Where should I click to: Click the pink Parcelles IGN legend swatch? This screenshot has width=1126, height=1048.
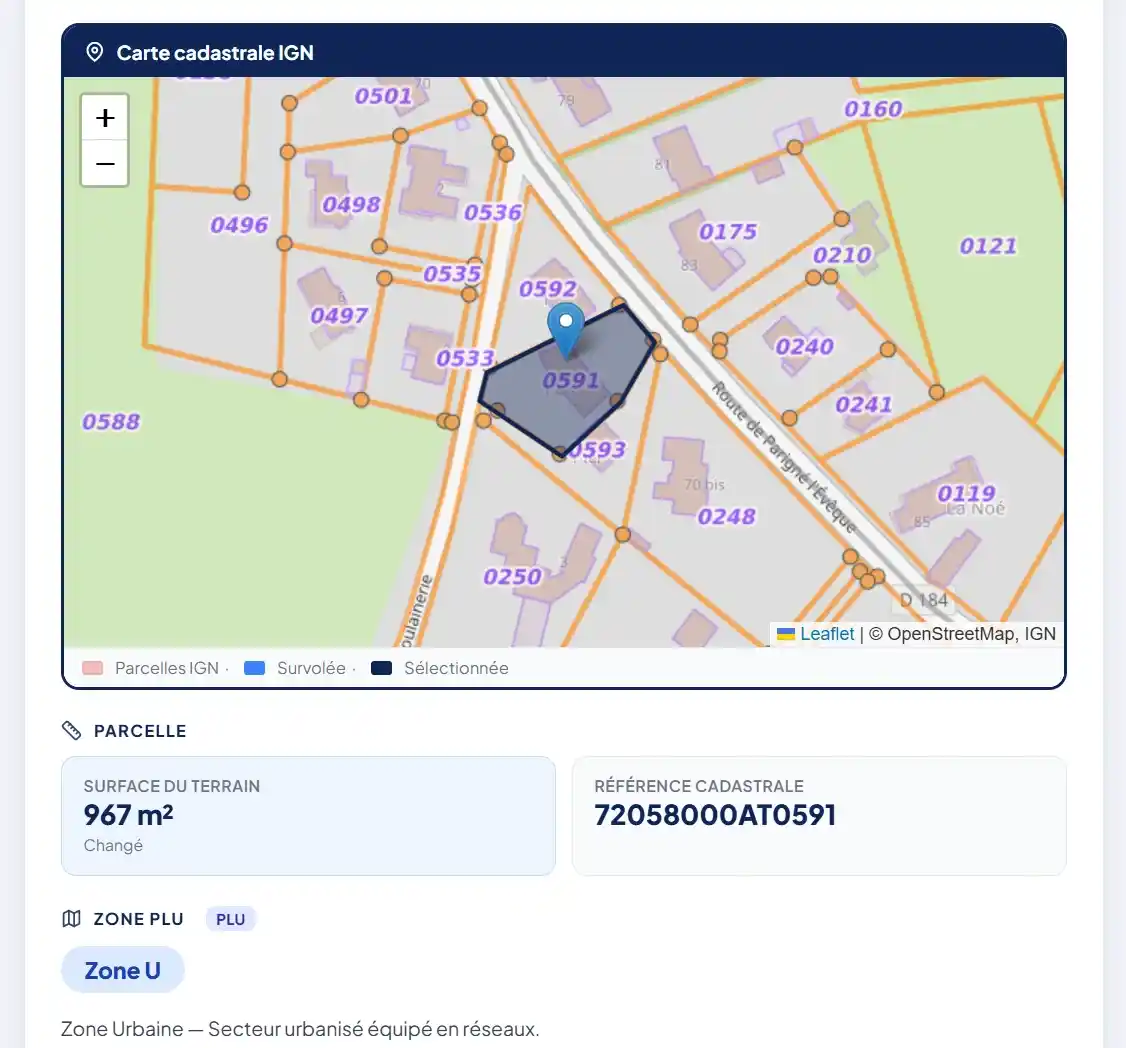93,668
